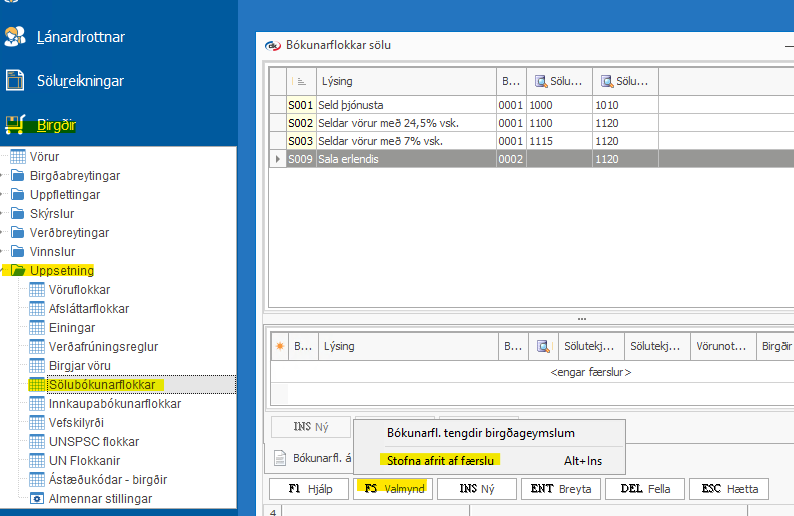Click the Vörur table icon
Image resolution: width=794 pixels, height=516 pixels.
(x=18, y=157)
